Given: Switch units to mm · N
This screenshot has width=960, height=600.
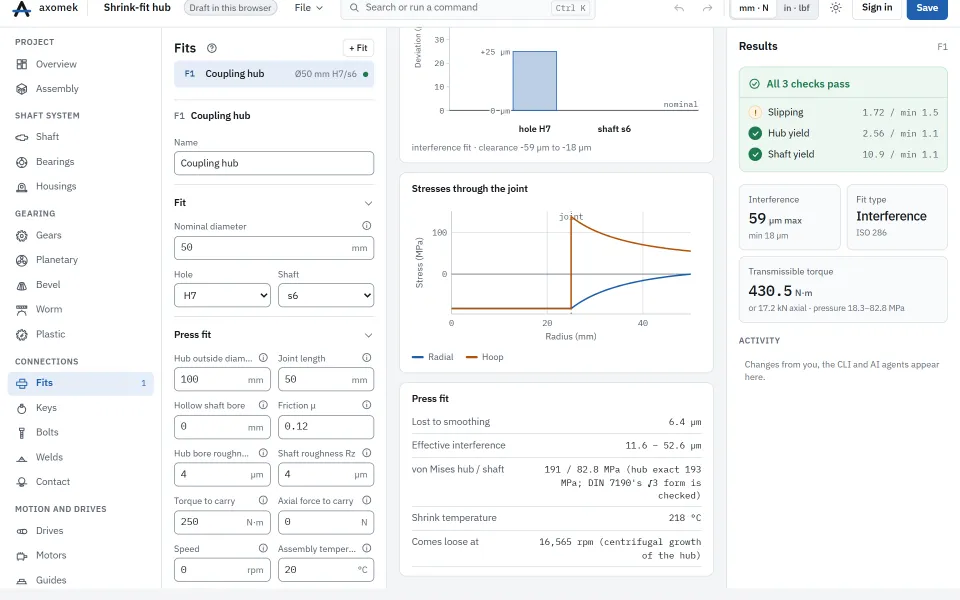Looking at the screenshot, I should pyautogui.click(x=754, y=8).
